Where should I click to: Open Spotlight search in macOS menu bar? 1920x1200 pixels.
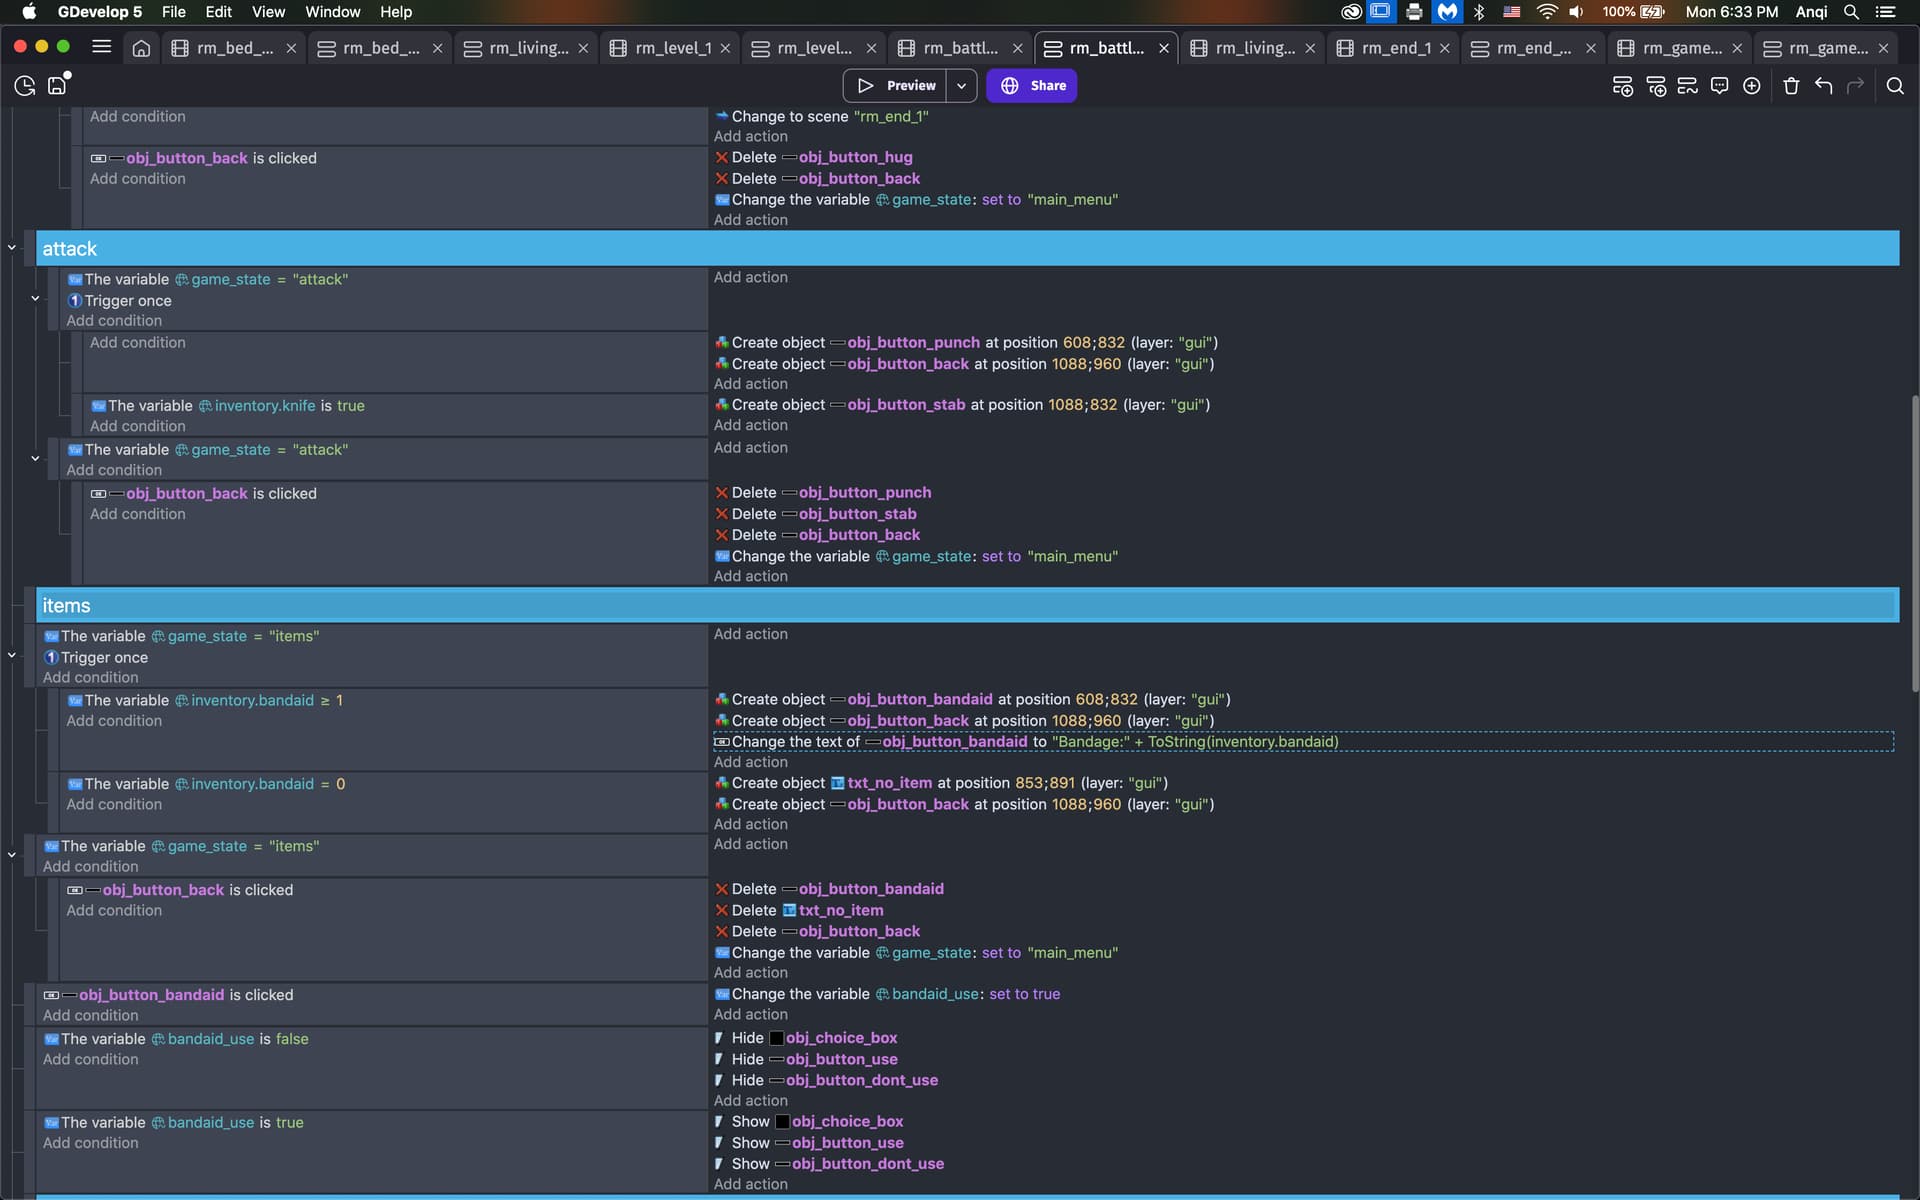coord(1851,12)
